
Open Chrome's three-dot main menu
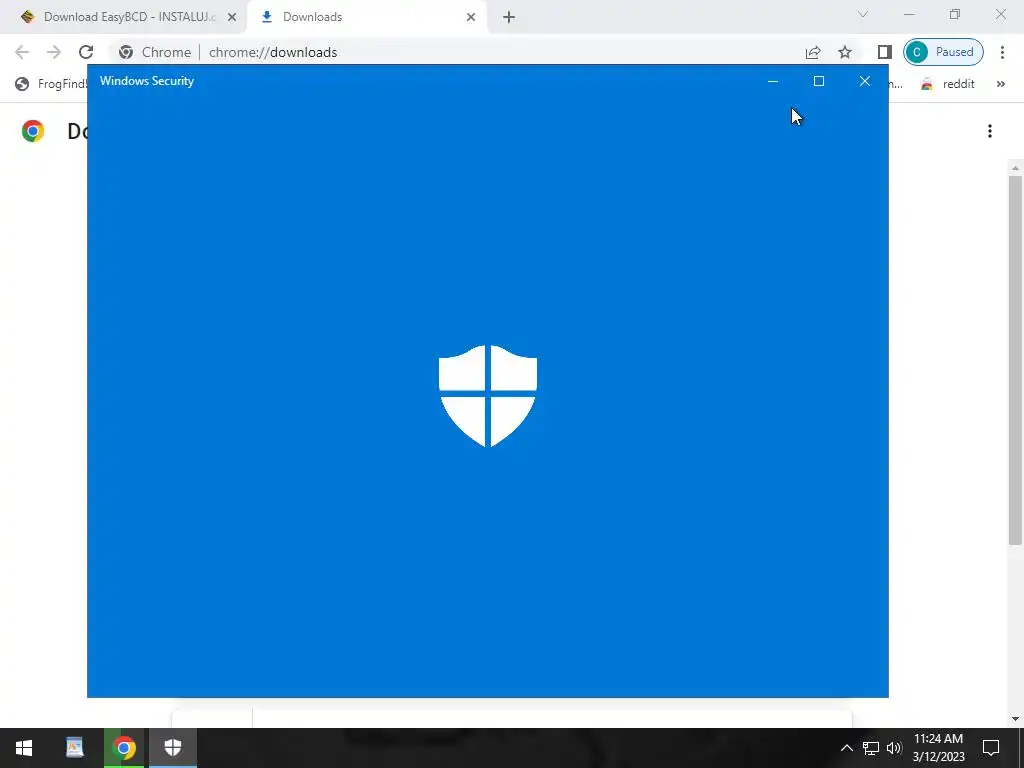point(1002,52)
